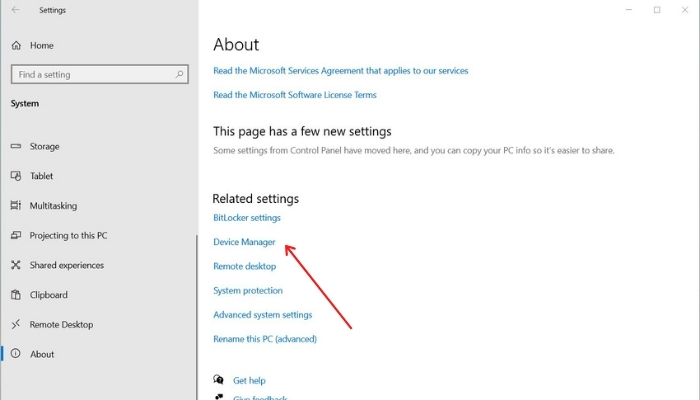Image resolution: width=700 pixels, height=400 pixels.
Task: Open BitLocker settings link
Action: click(247, 217)
